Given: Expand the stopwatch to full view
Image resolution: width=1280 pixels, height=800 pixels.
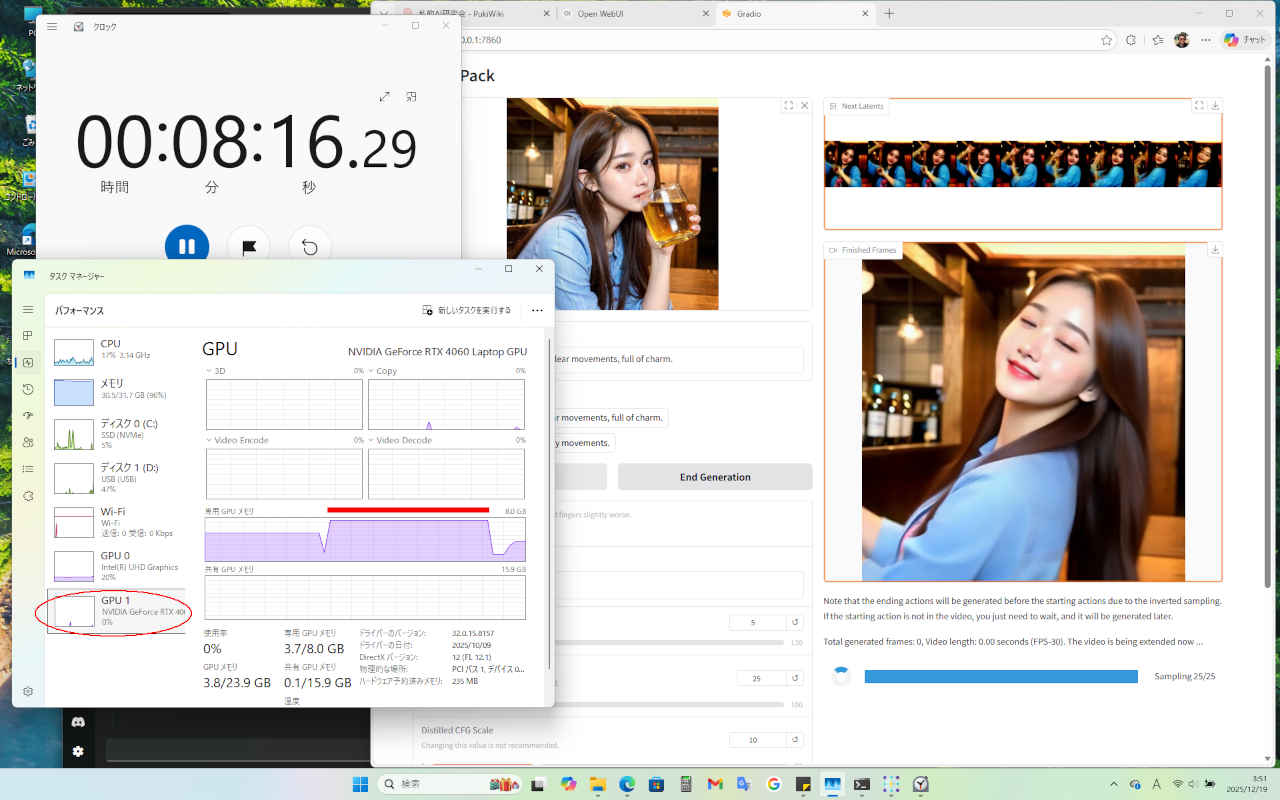Looking at the screenshot, I should click(x=385, y=97).
